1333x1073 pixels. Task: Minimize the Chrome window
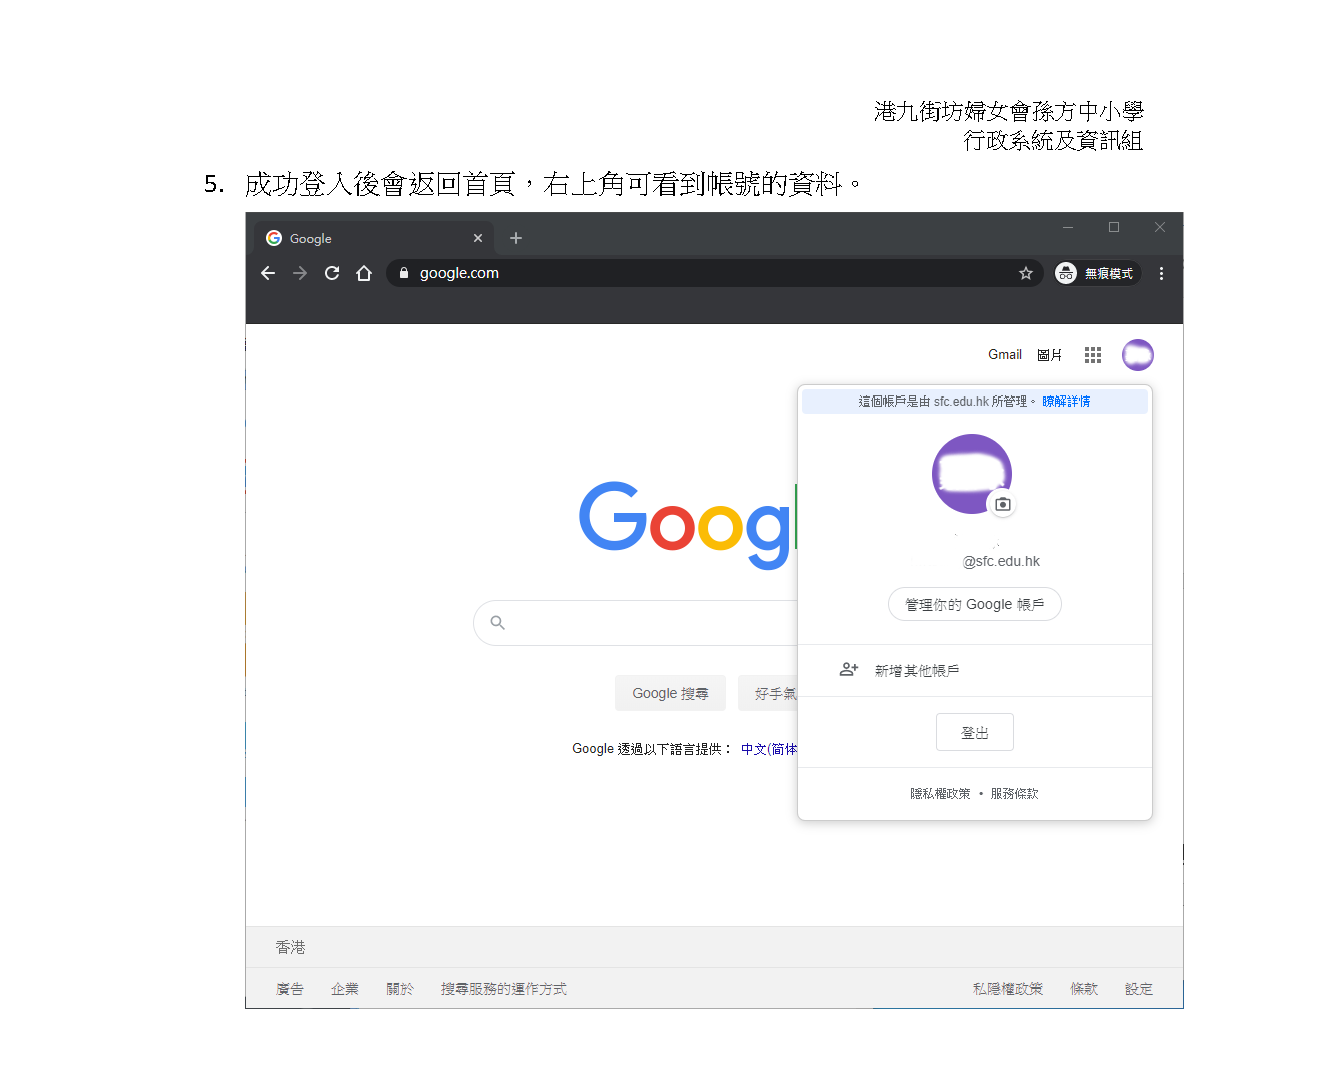coord(1068,228)
